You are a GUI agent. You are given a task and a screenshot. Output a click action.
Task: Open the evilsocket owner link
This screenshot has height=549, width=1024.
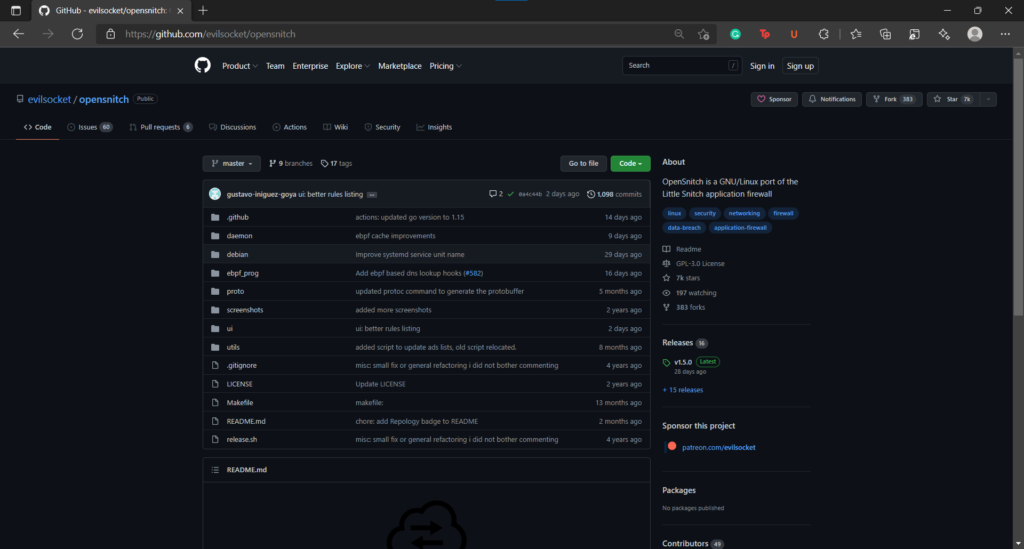(49, 99)
